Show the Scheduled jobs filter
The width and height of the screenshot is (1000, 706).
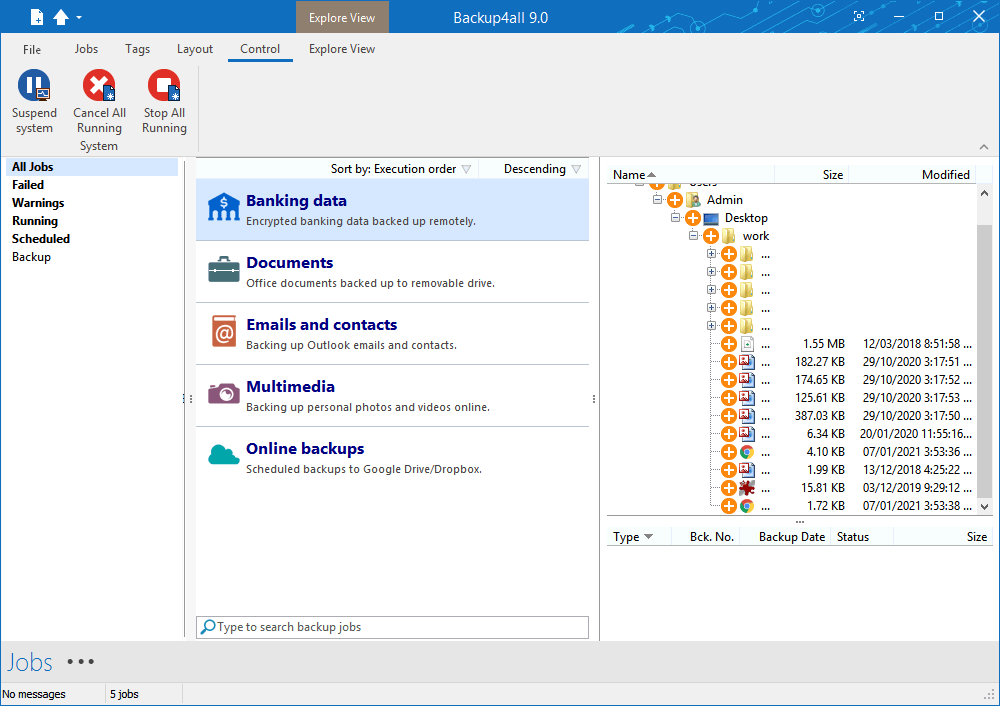[x=41, y=239]
